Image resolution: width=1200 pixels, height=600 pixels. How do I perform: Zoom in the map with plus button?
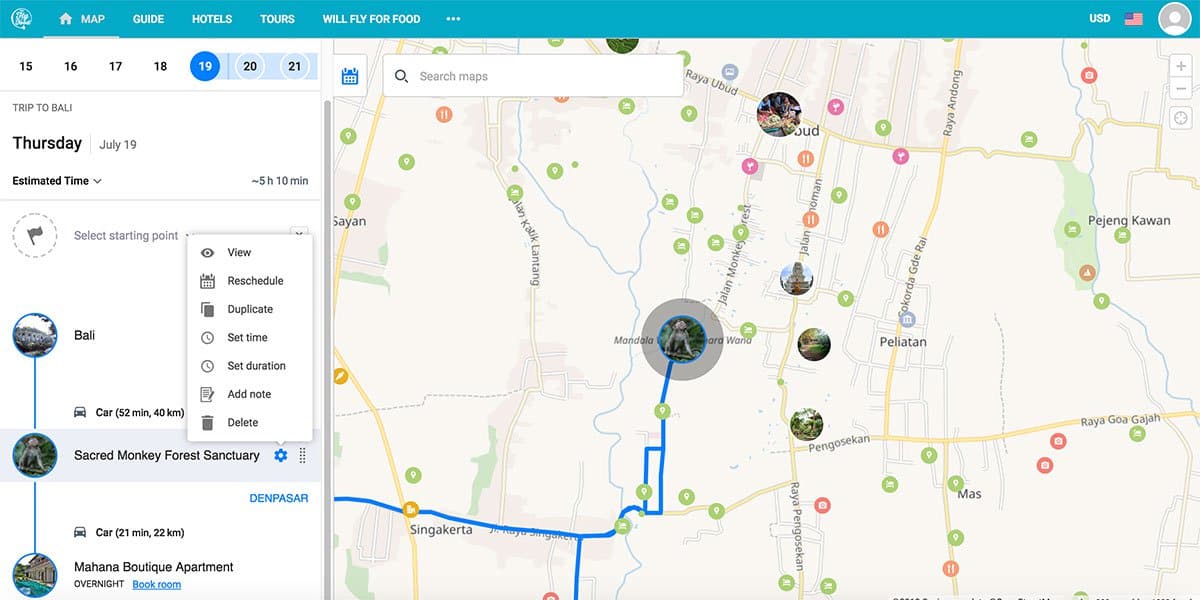click(1181, 66)
